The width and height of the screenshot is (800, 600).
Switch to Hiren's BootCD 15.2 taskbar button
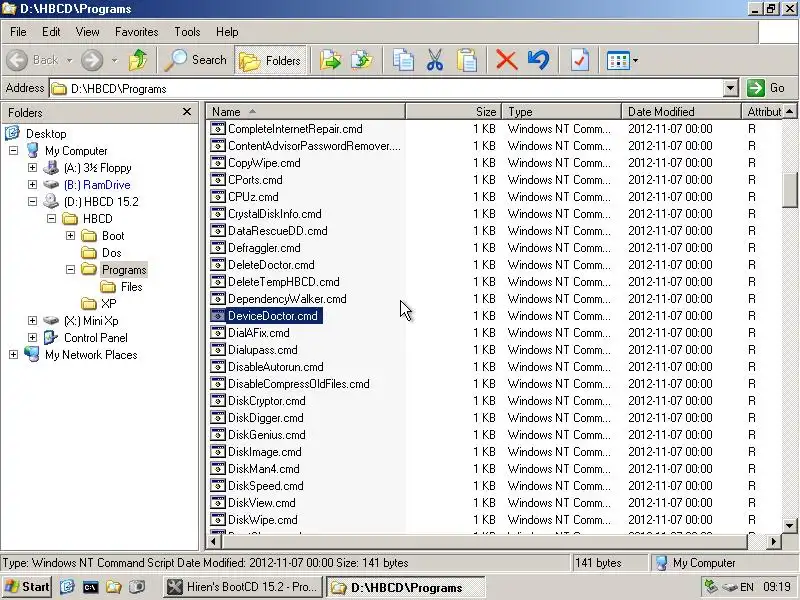pyautogui.click(x=243, y=587)
